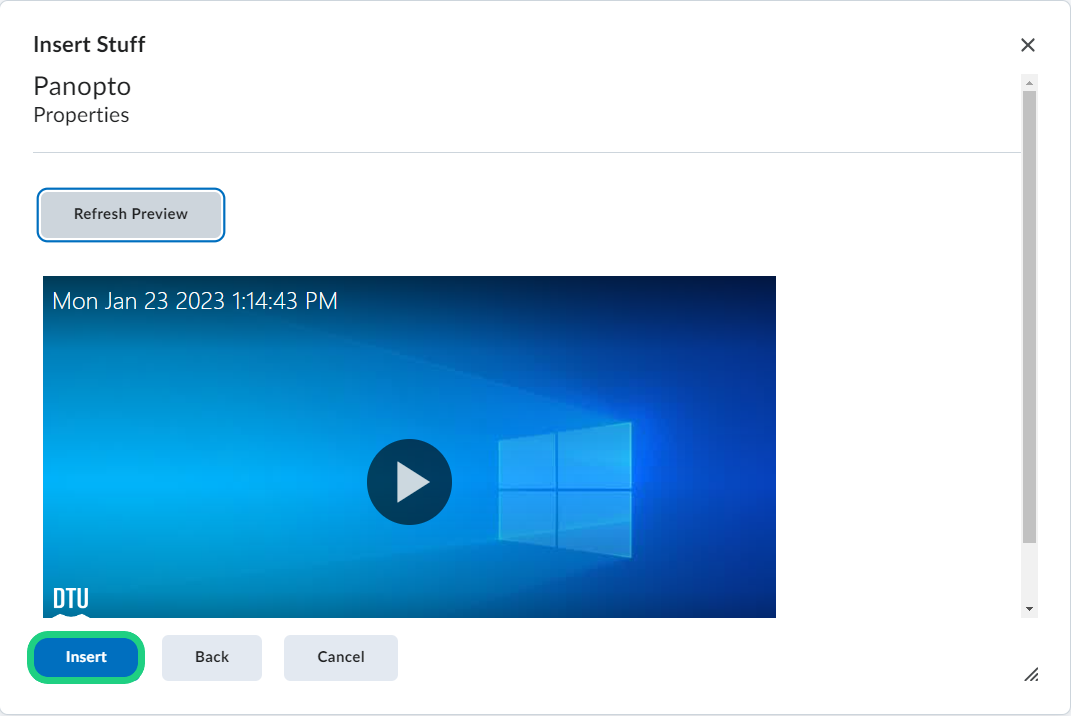Viewport: 1071px width, 716px height.
Task: Close the dialog using the X icon
Action: (1027, 45)
